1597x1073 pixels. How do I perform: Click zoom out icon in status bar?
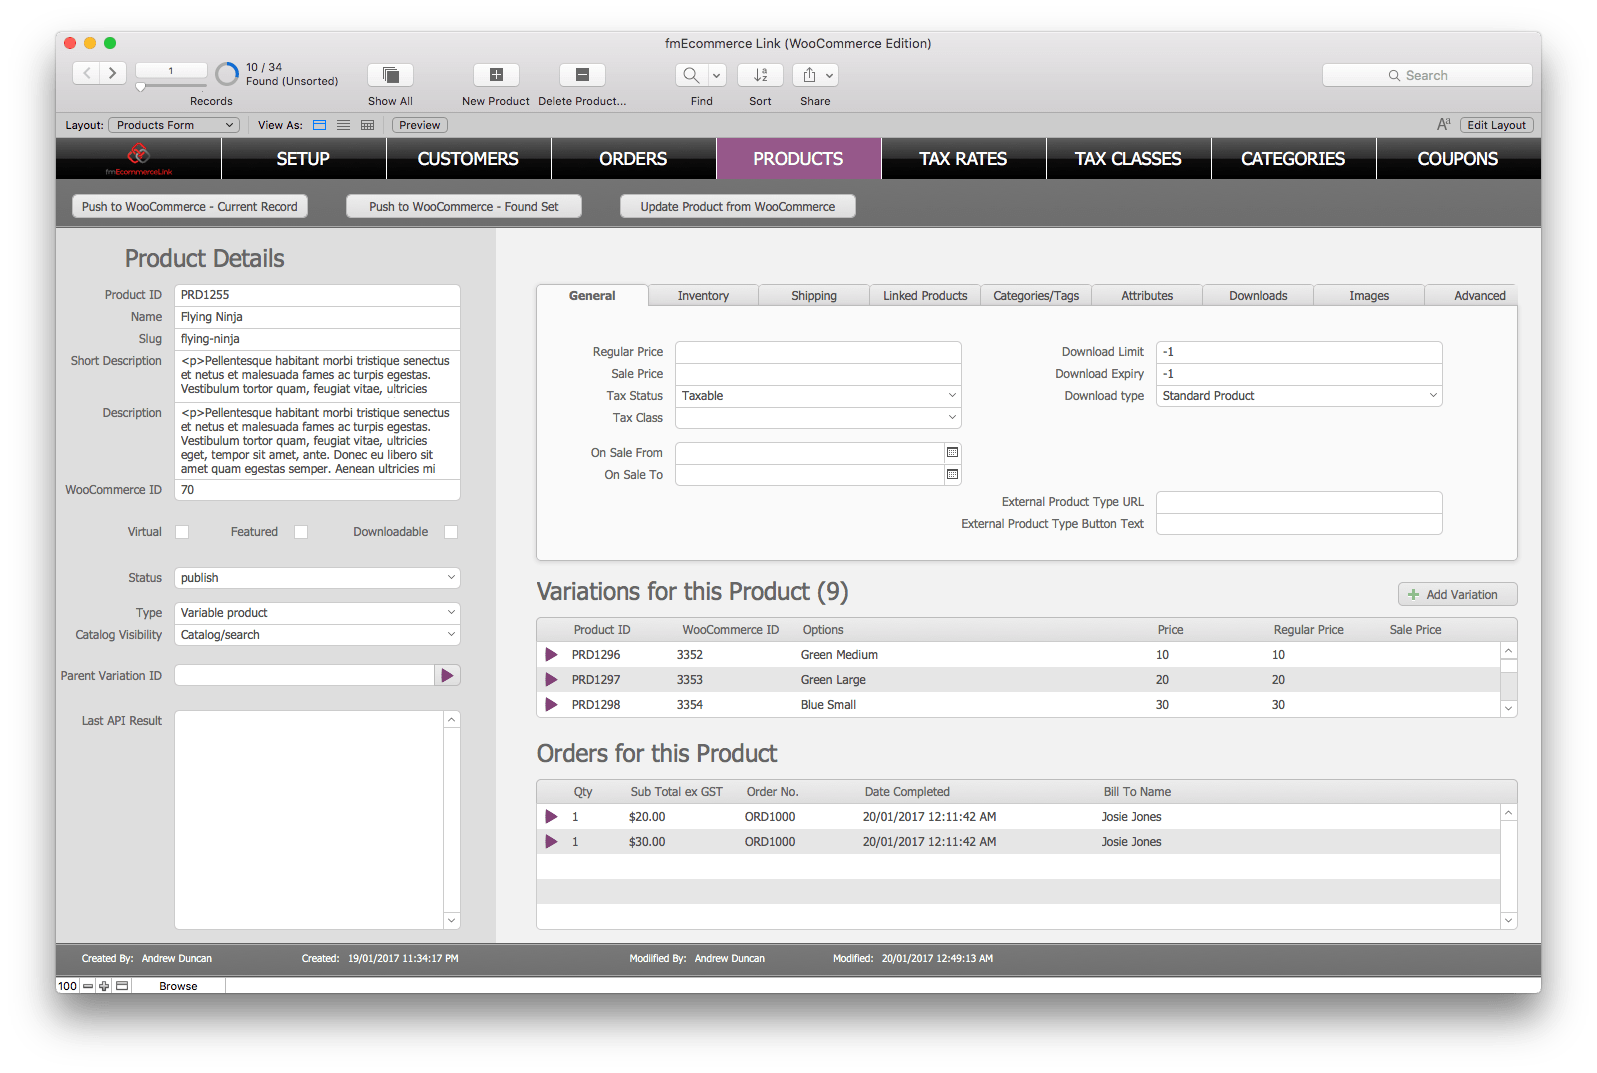(88, 986)
